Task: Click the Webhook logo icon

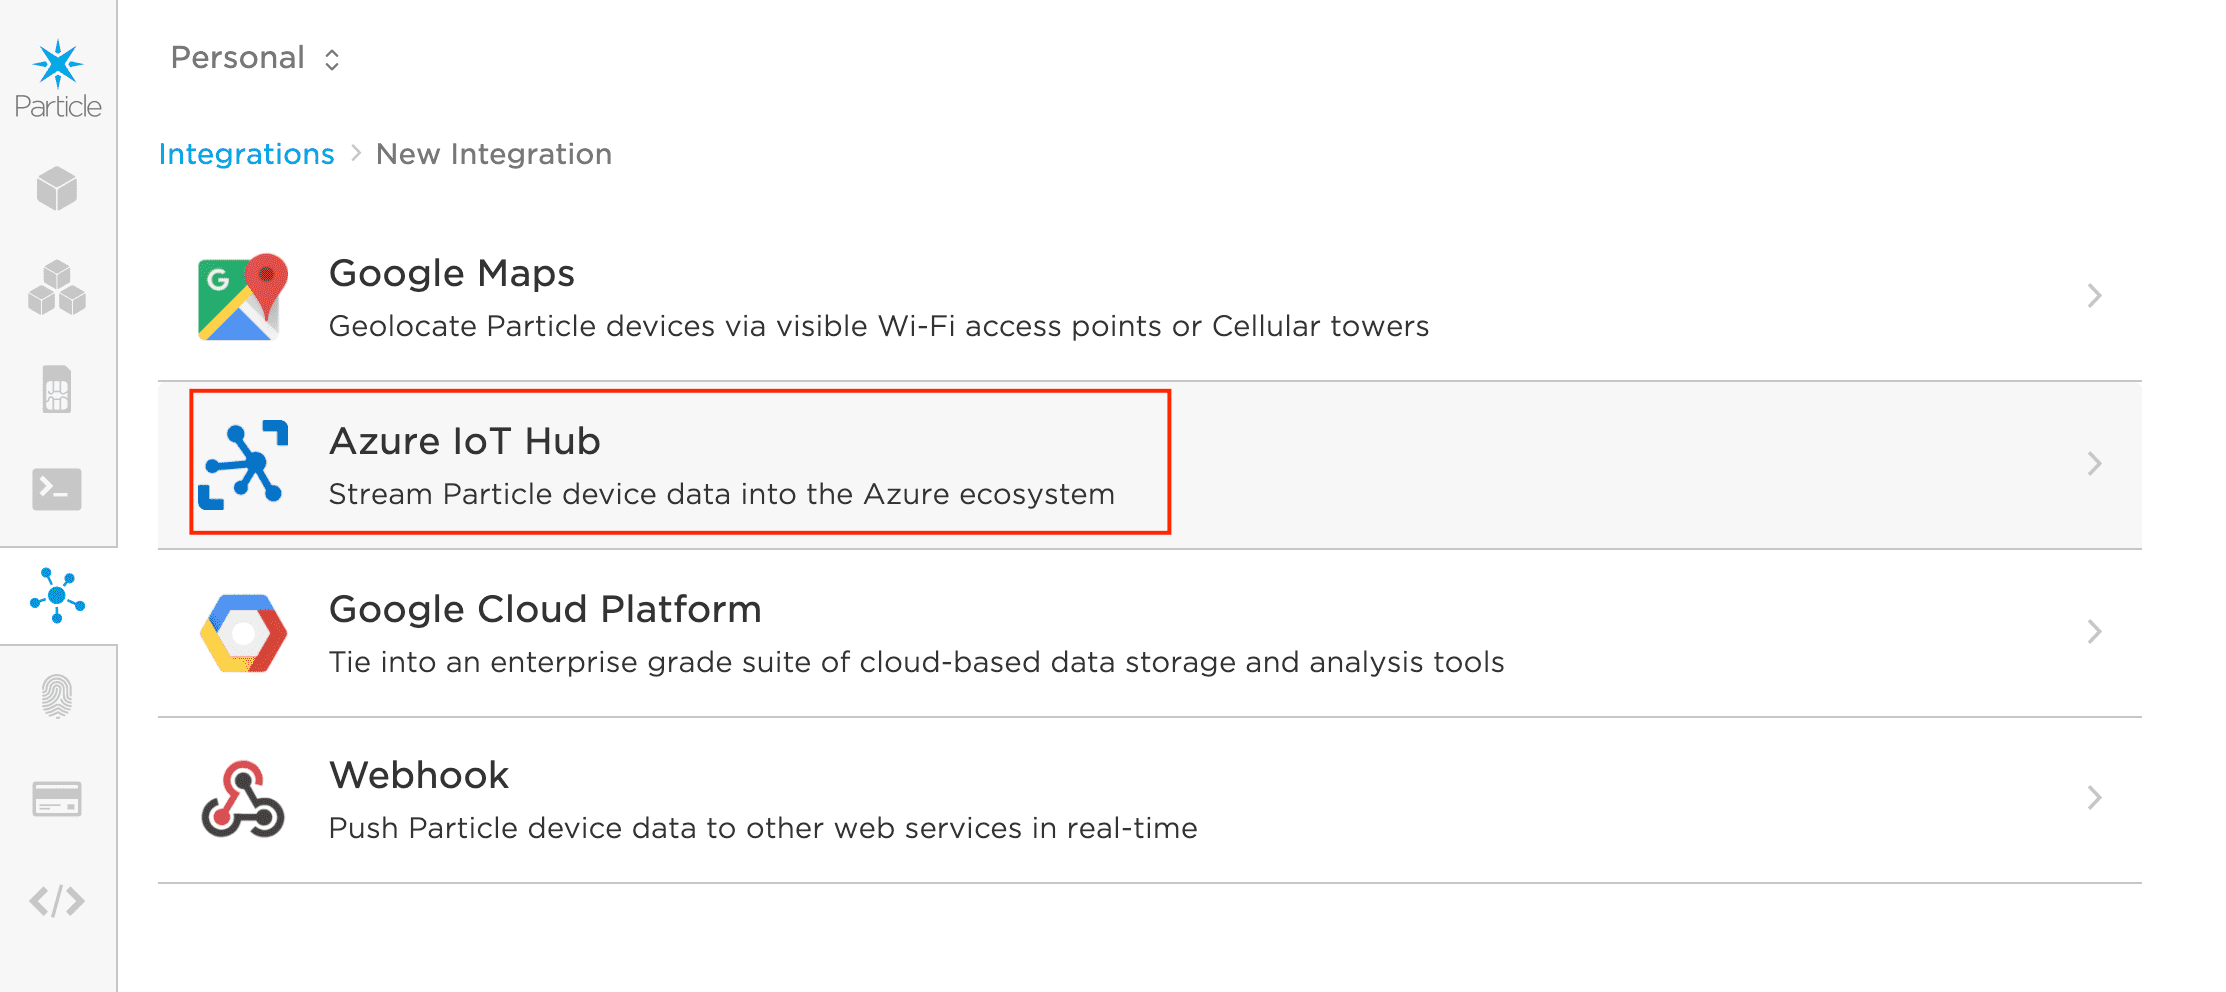Action: point(243,799)
